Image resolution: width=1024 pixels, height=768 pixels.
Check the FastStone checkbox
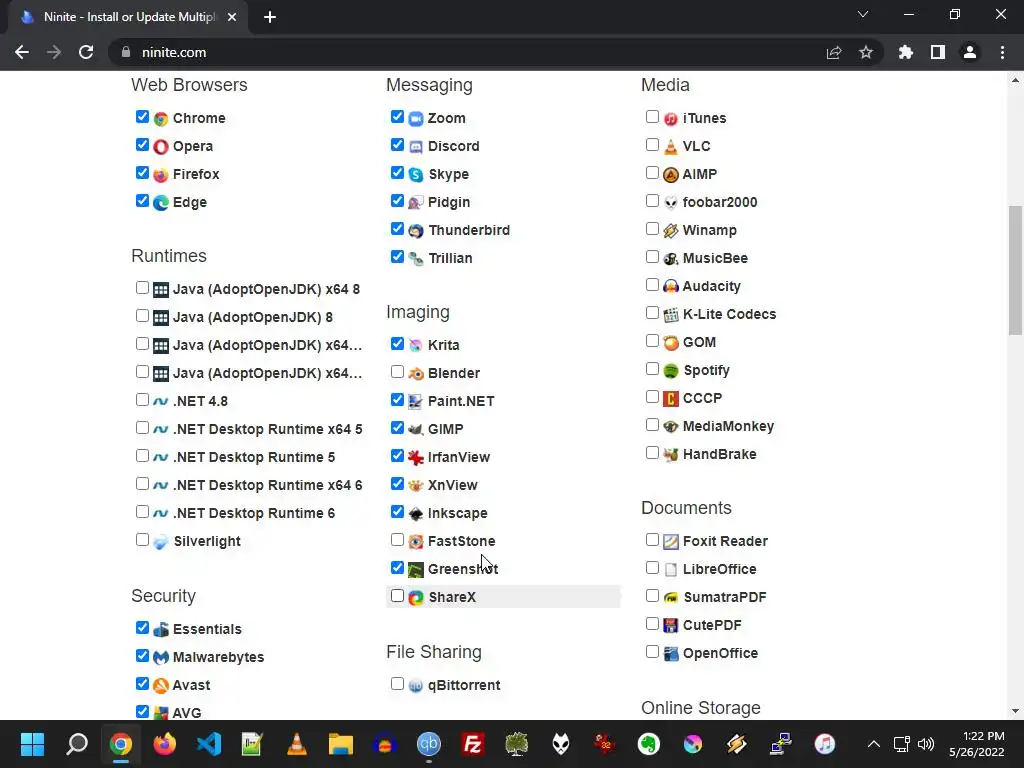[397, 539]
